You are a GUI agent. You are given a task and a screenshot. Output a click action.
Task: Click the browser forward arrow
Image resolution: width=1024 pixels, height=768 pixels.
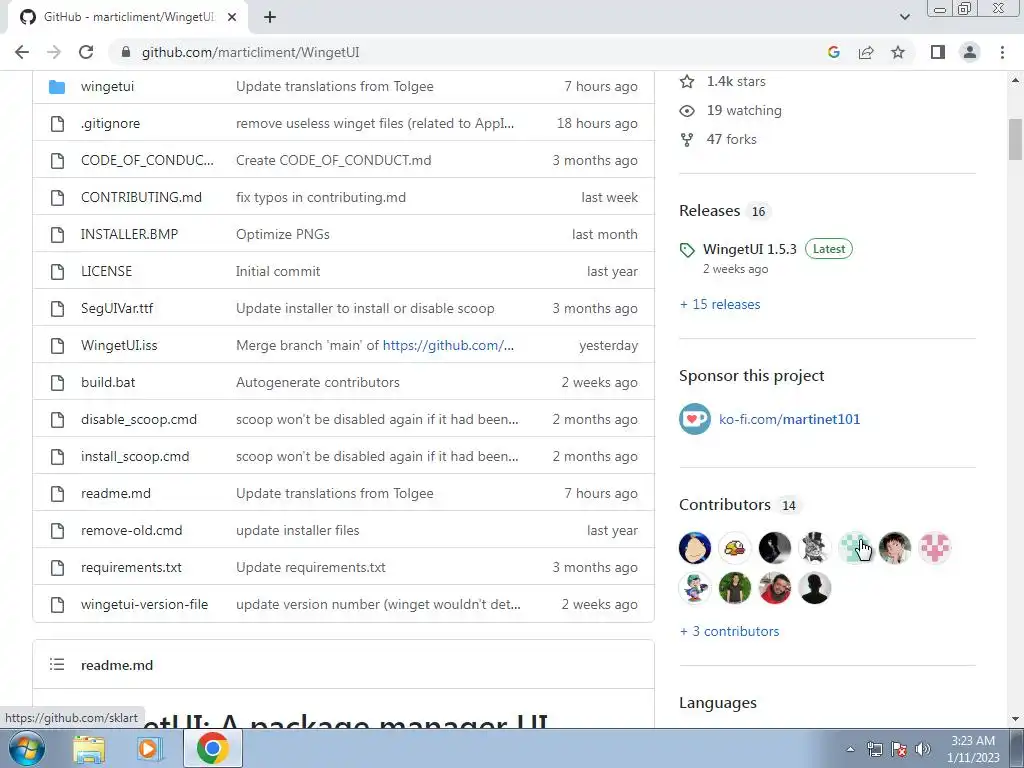[54, 52]
